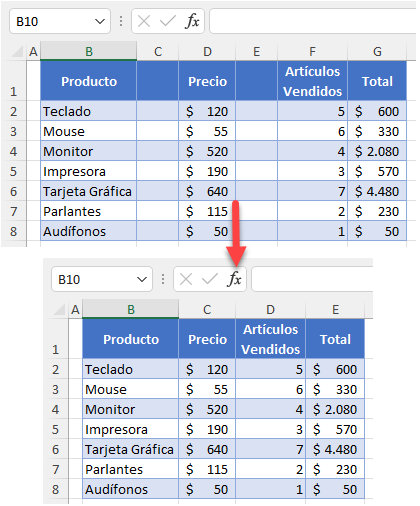Click into the formula bar of the A–E sheet
This screenshot has width=420, height=506.
tap(312, 279)
